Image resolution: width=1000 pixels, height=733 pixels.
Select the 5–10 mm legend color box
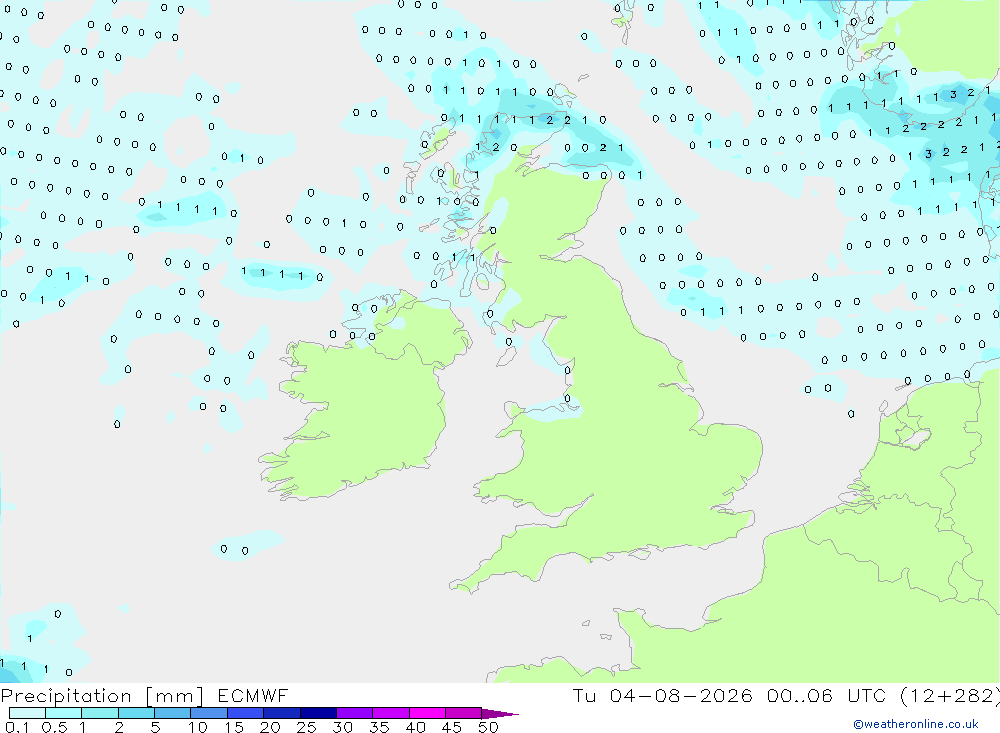point(172,713)
